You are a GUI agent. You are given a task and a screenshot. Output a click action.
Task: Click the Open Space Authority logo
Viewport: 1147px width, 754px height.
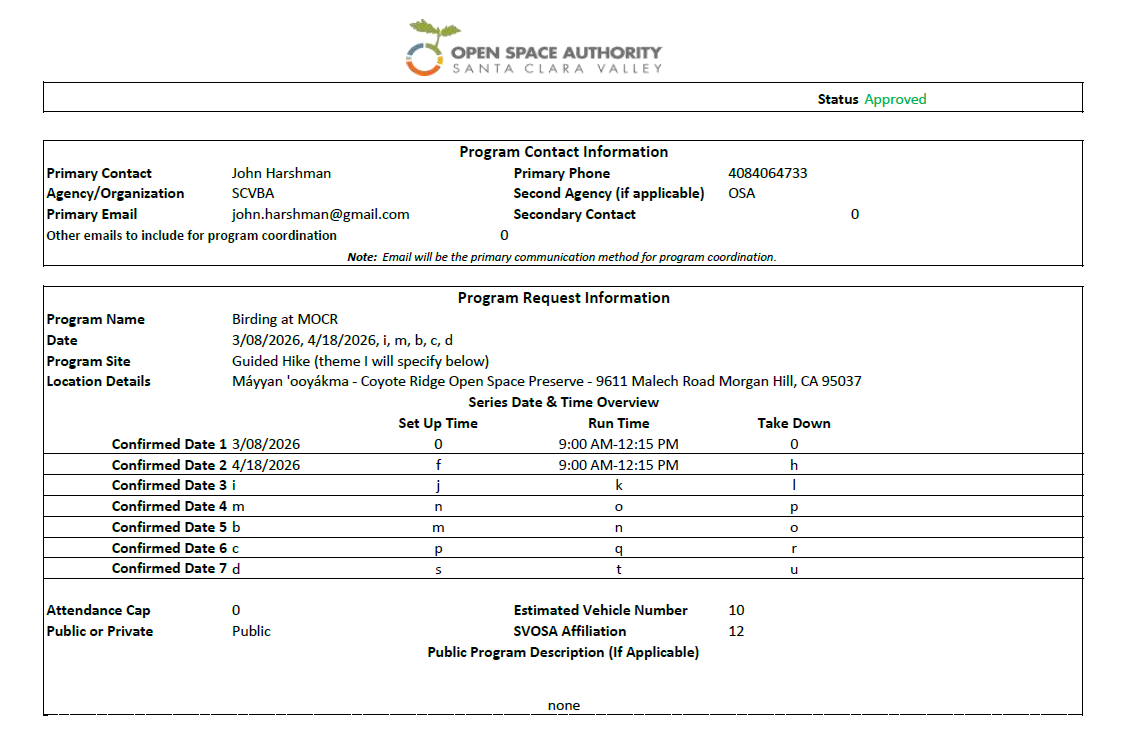tap(534, 48)
